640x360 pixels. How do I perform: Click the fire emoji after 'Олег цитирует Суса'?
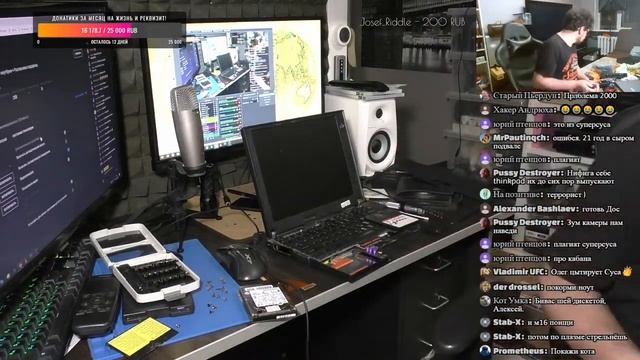[627, 271]
